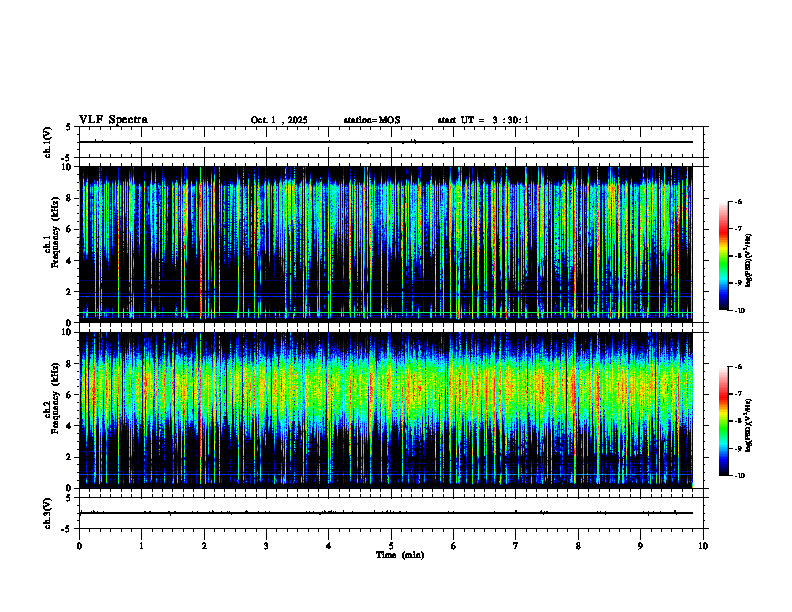792x612 pixels.
Task: Click the 5 minute tick label on time axis
Action: (391, 546)
